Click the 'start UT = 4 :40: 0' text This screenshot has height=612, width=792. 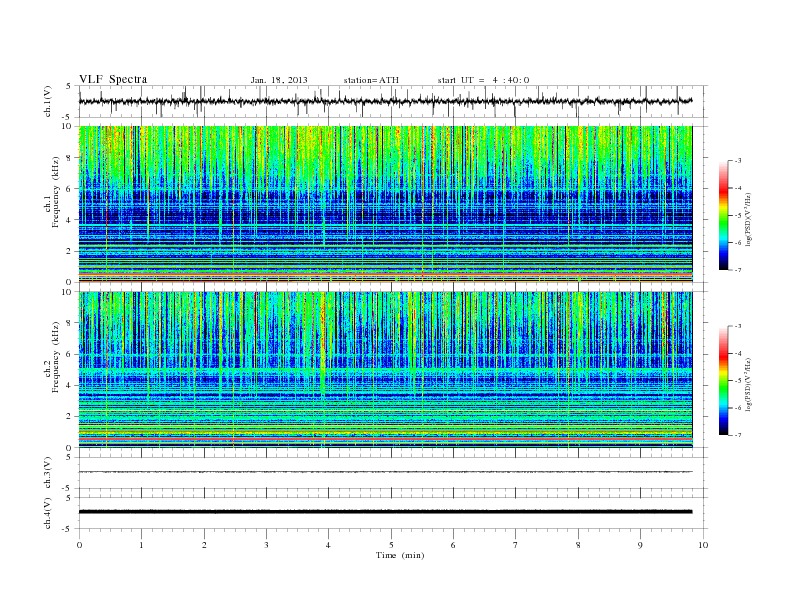click(x=483, y=80)
